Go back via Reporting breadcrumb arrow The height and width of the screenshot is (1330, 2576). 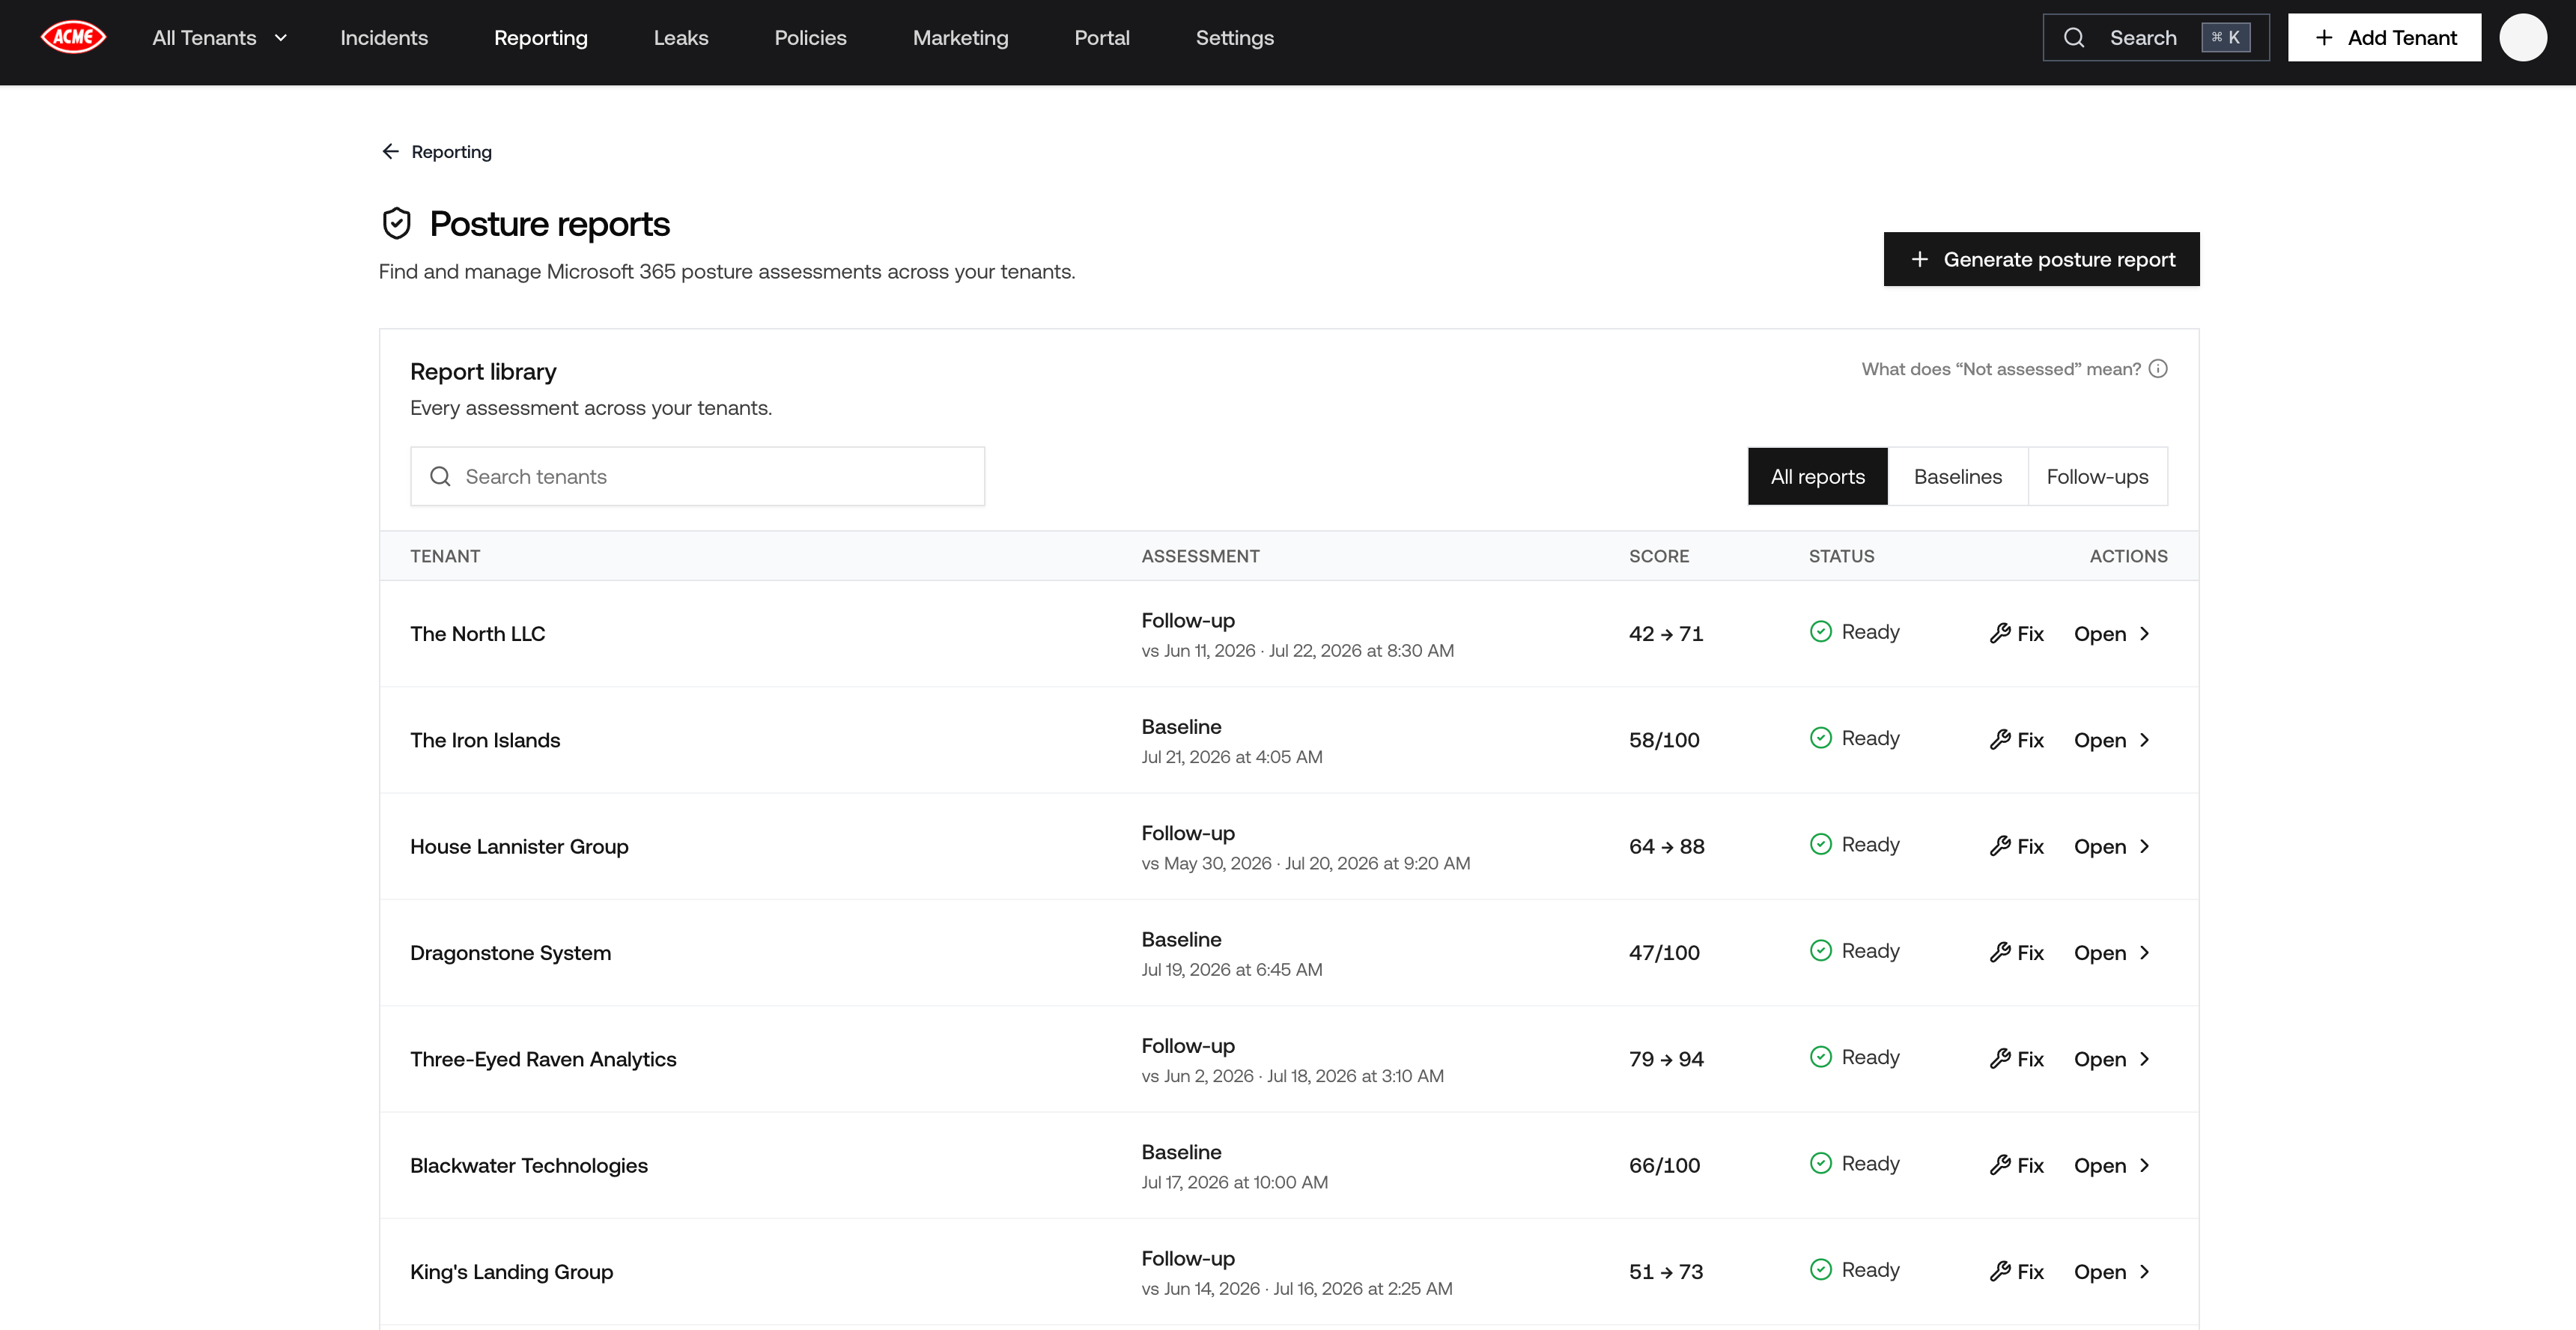point(390,151)
